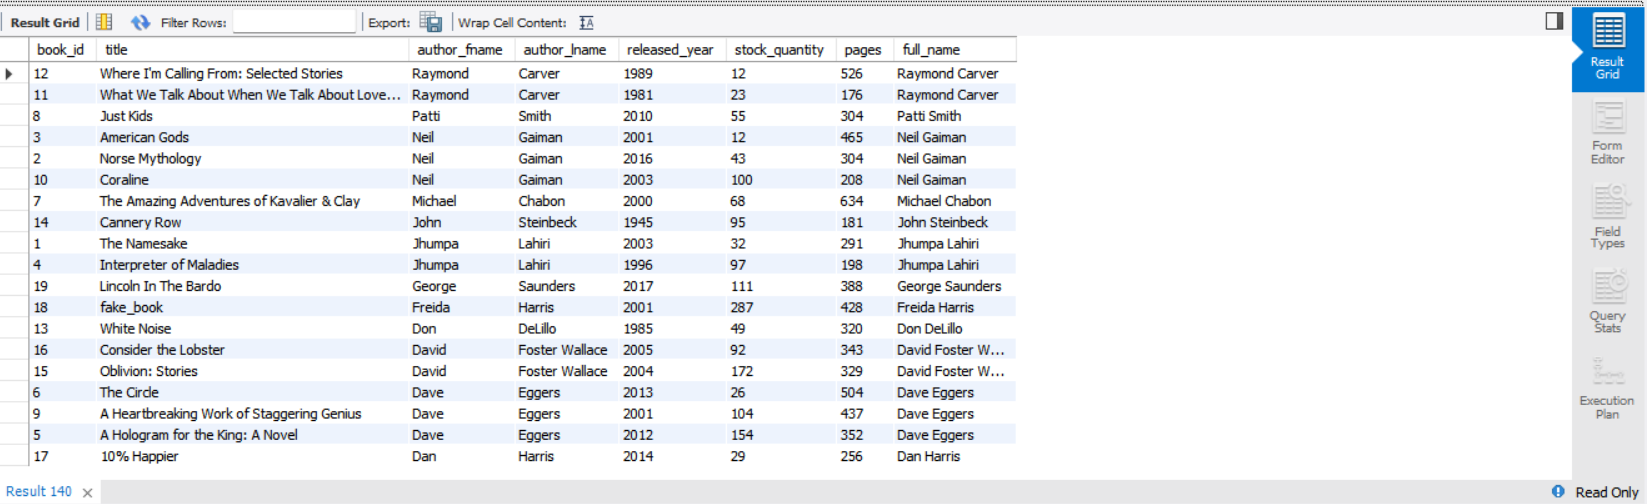1647x504 pixels.
Task: Select the 'Consider the Lobster' cell
Action: click(x=252, y=350)
